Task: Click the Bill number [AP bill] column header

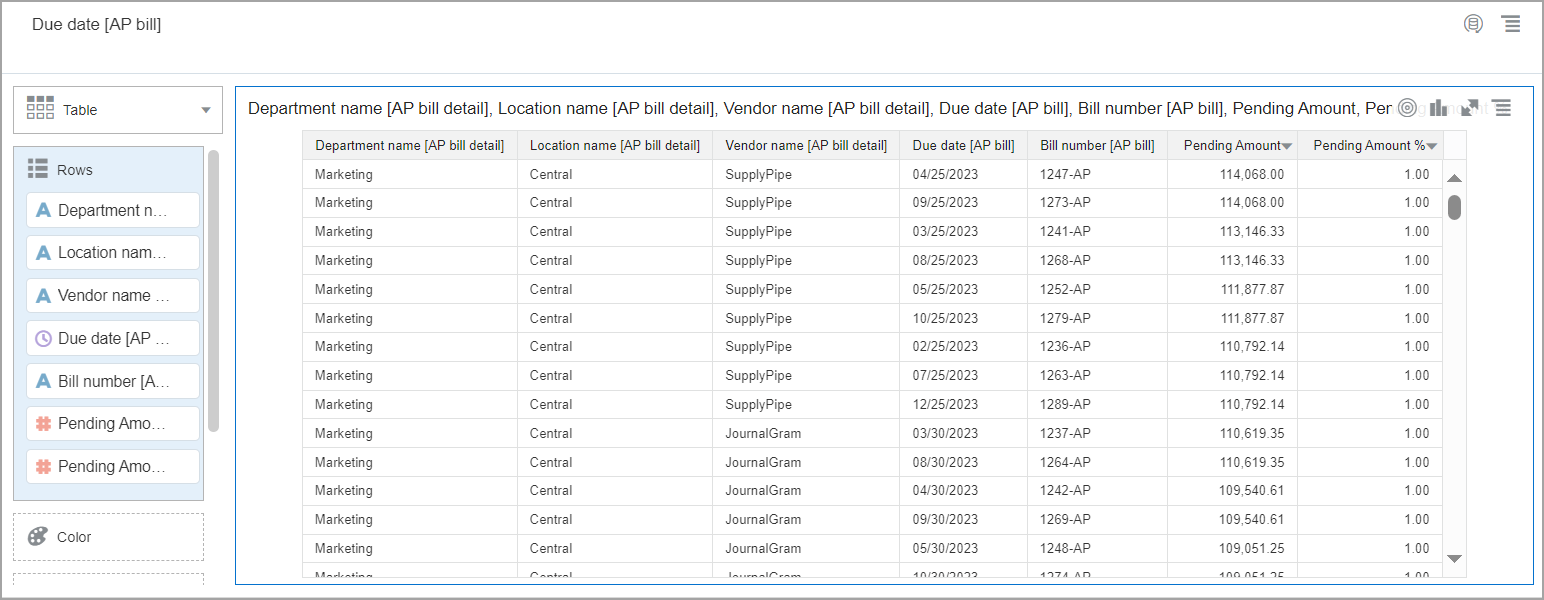Action: tap(1096, 145)
